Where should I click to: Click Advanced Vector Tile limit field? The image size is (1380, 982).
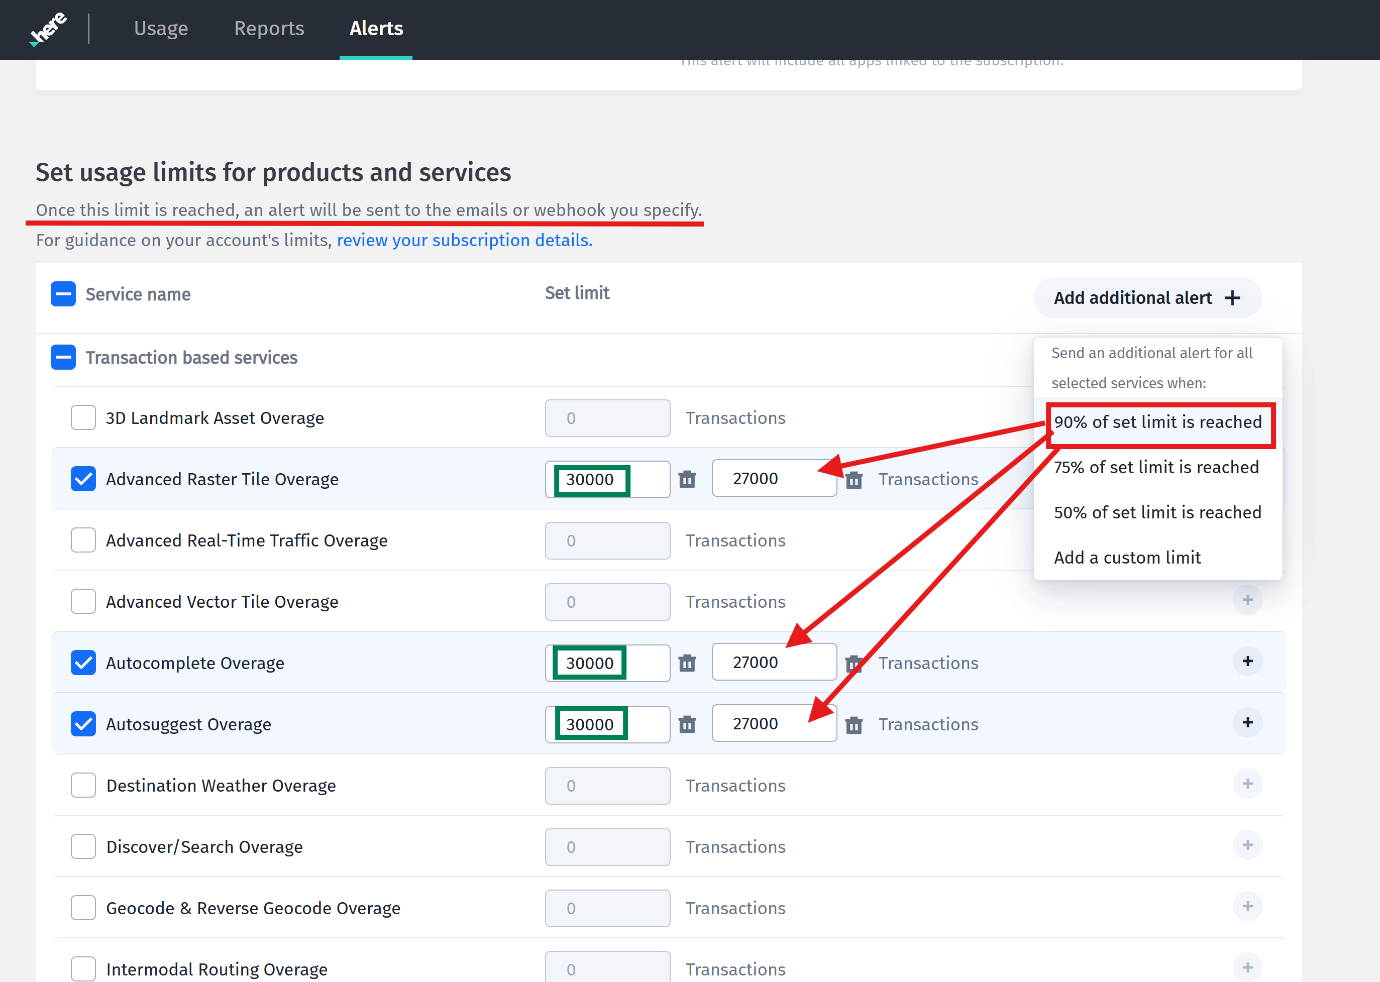(x=607, y=602)
